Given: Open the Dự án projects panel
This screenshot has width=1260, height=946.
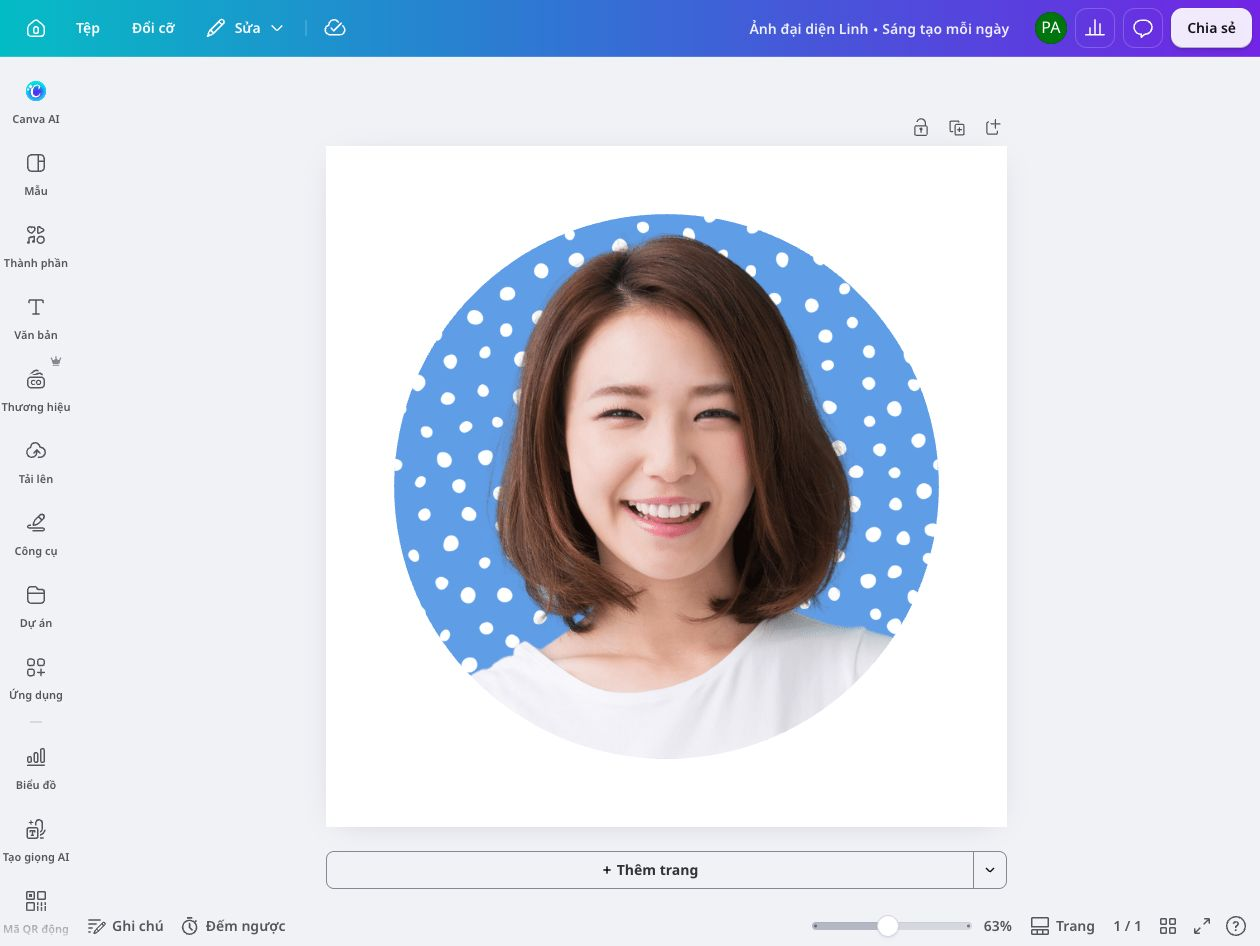Looking at the screenshot, I should (36, 606).
